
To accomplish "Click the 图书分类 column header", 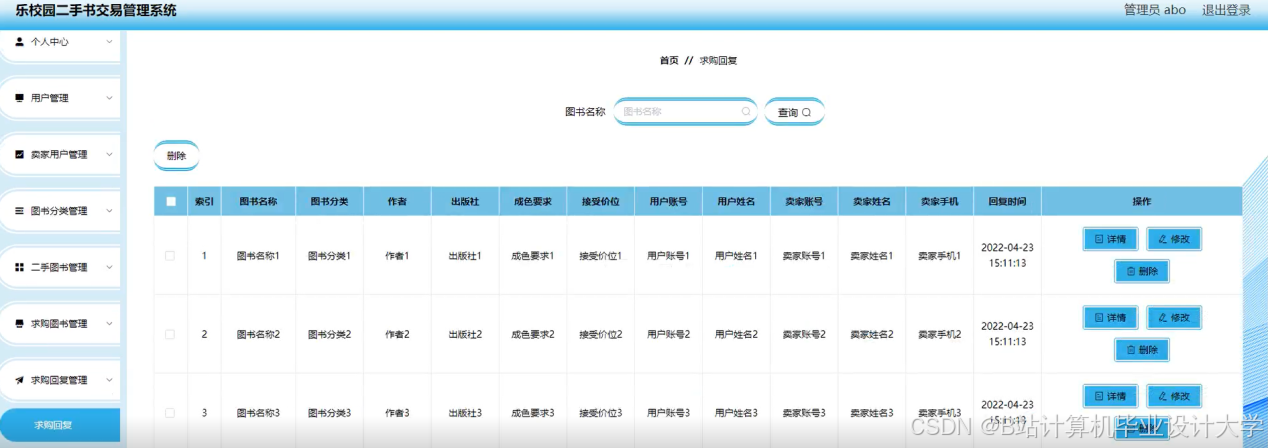I will [329, 201].
